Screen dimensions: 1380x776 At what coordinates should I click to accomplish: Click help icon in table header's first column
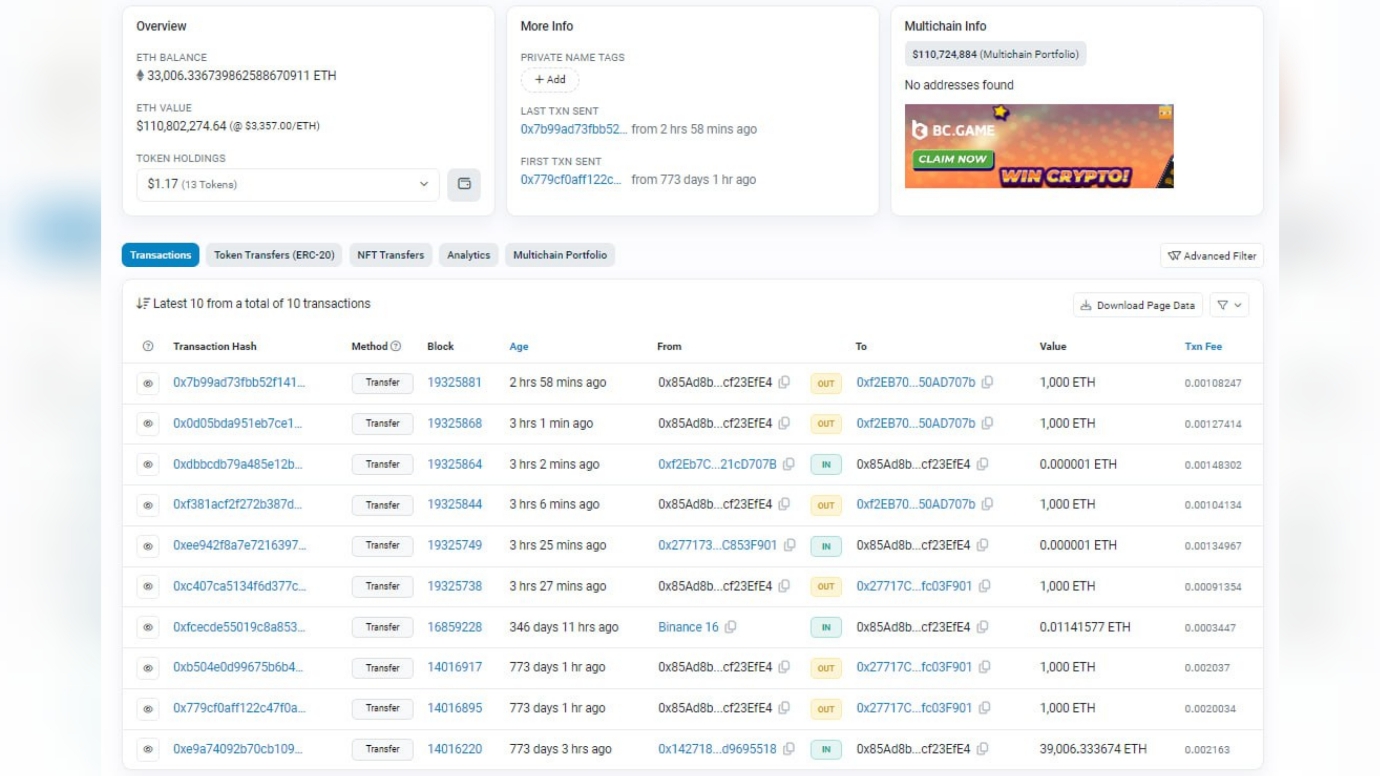(148, 346)
